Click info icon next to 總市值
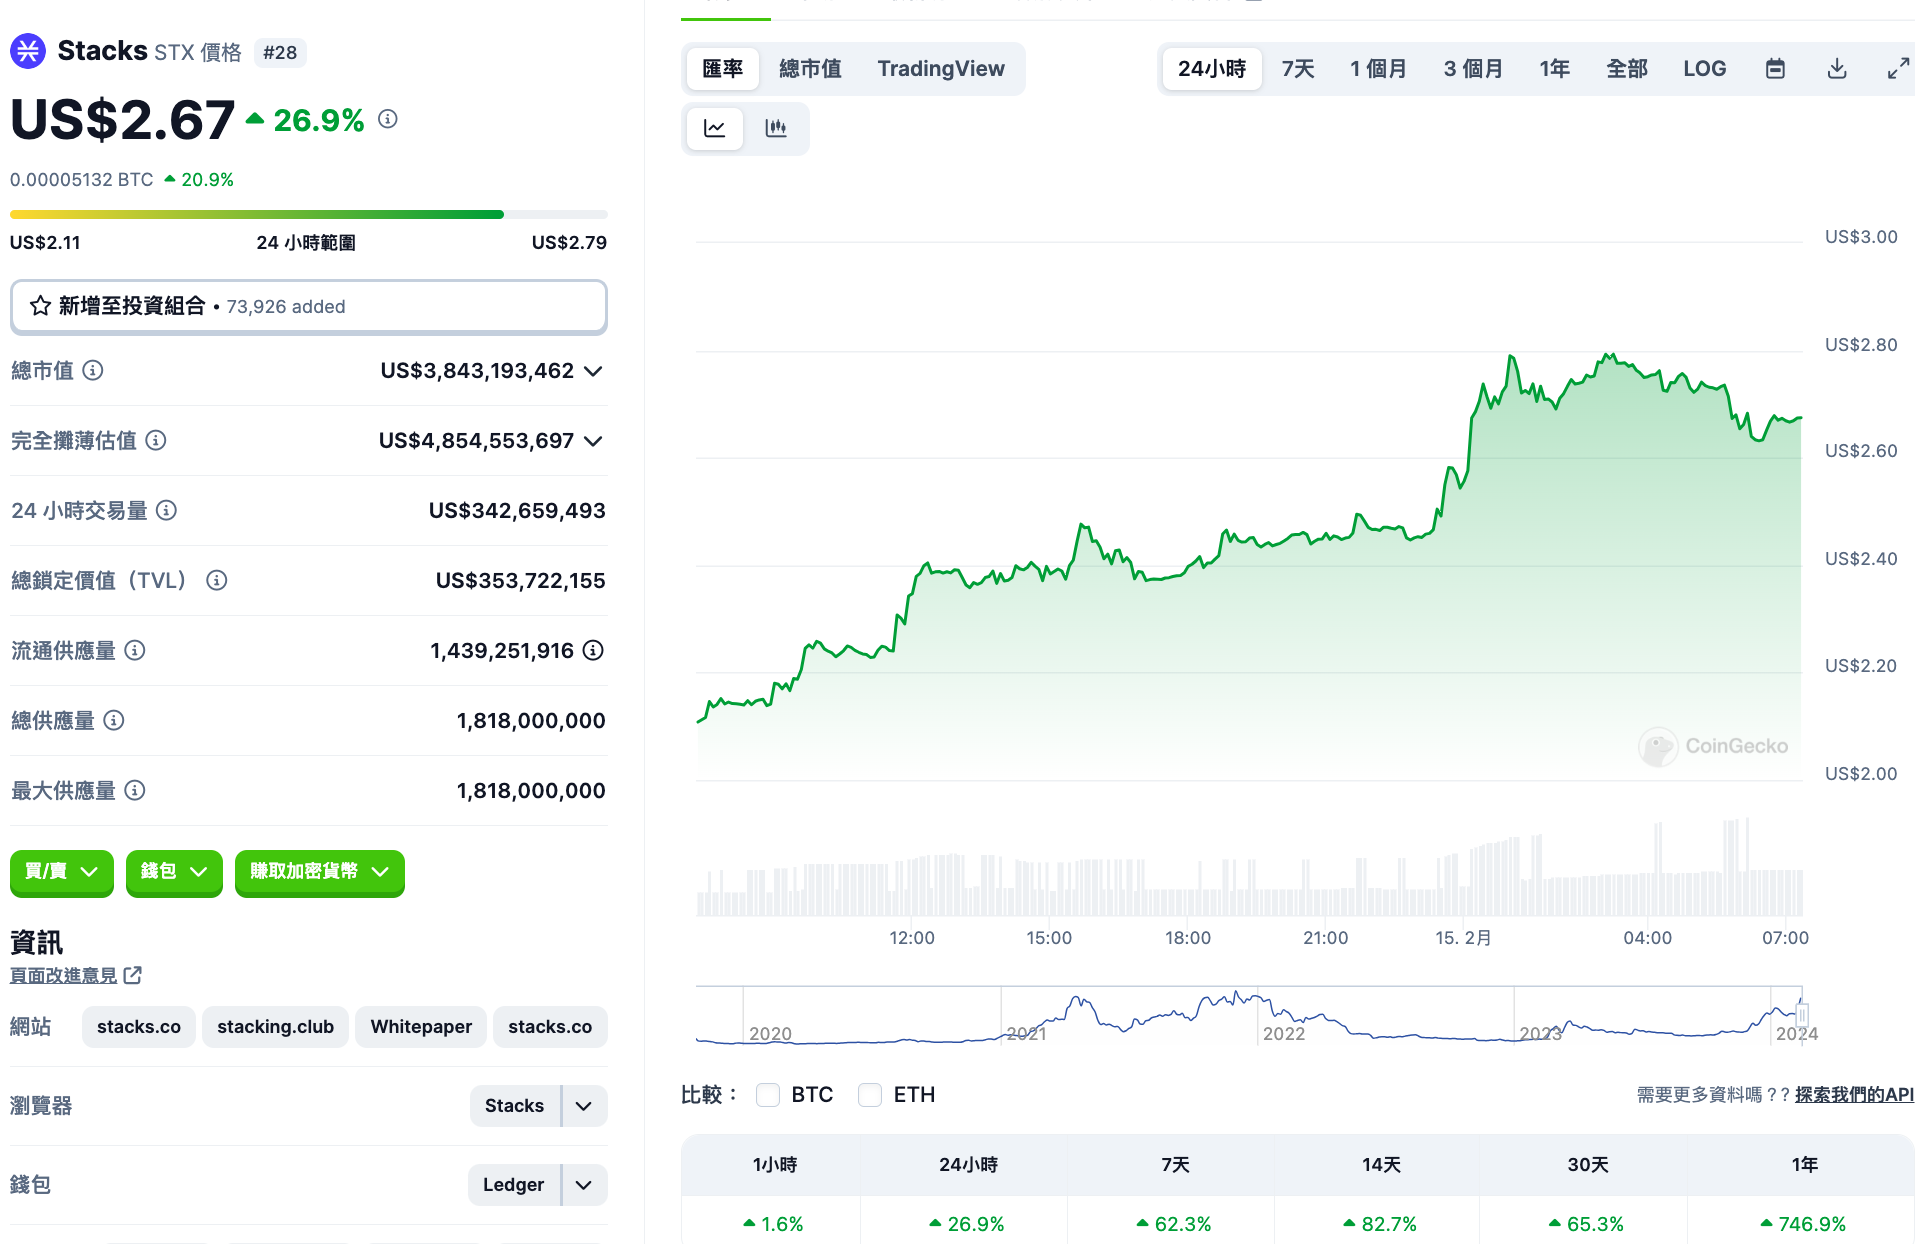Screen dimensions: 1930x1244 pos(93,371)
